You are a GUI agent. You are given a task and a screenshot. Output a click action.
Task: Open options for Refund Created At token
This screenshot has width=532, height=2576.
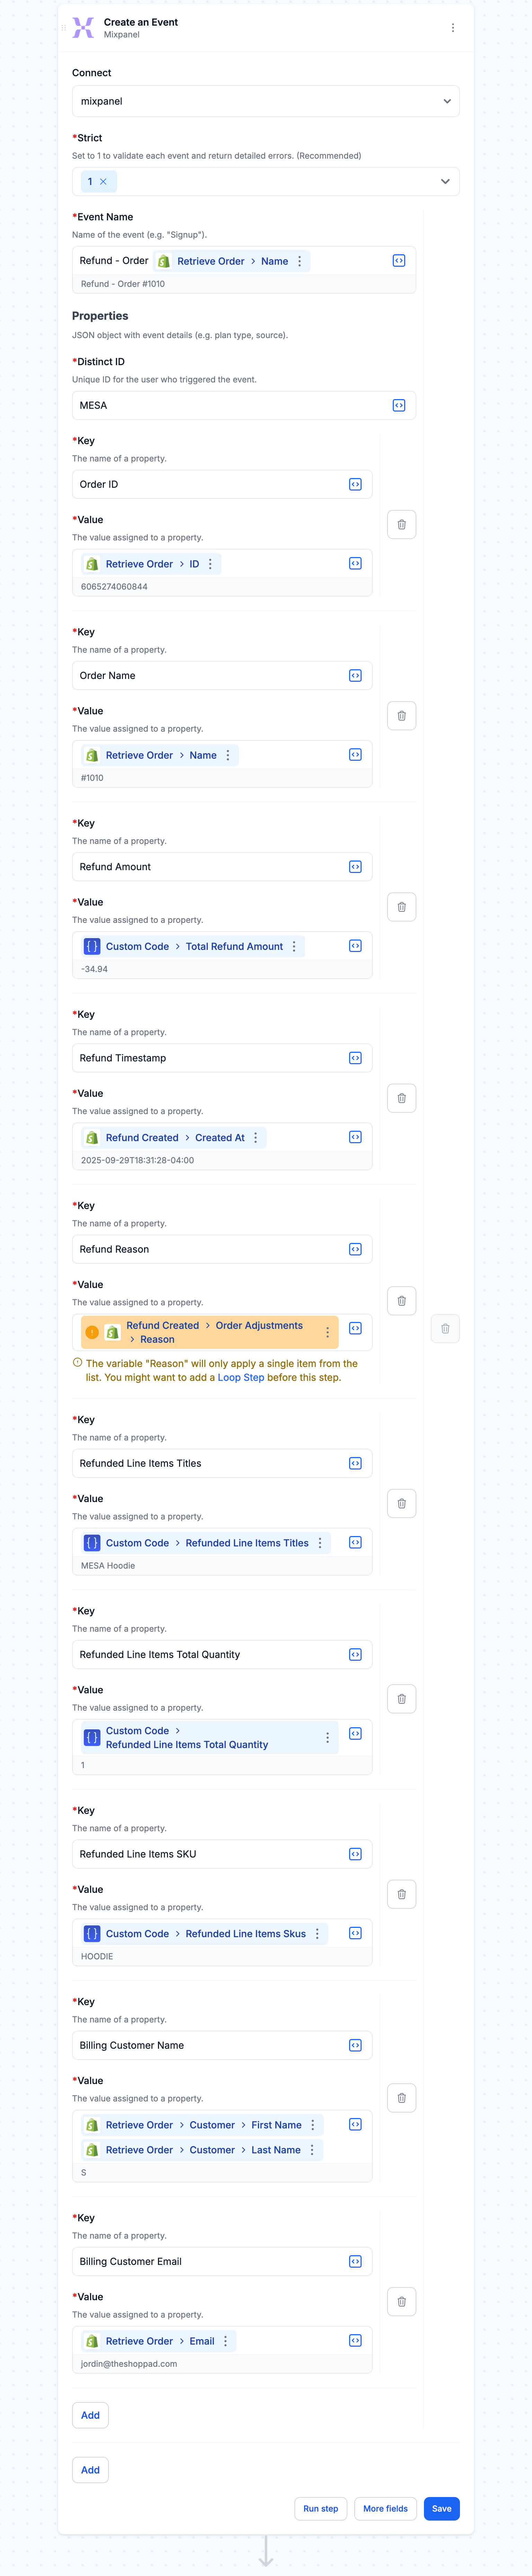coord(256,1138)
